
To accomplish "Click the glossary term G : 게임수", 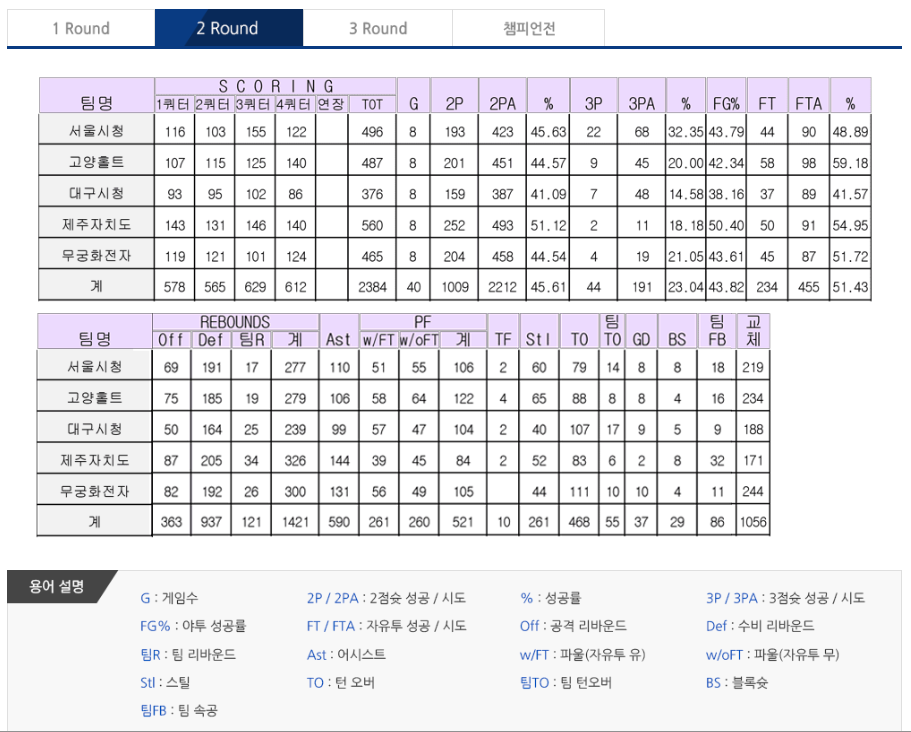I will pyautogui.click(x=169, y=598).
